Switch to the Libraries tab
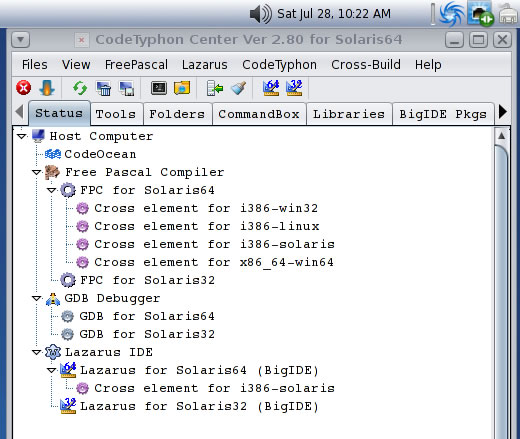This screenshot has height=439, width=520. coord(349,114)
